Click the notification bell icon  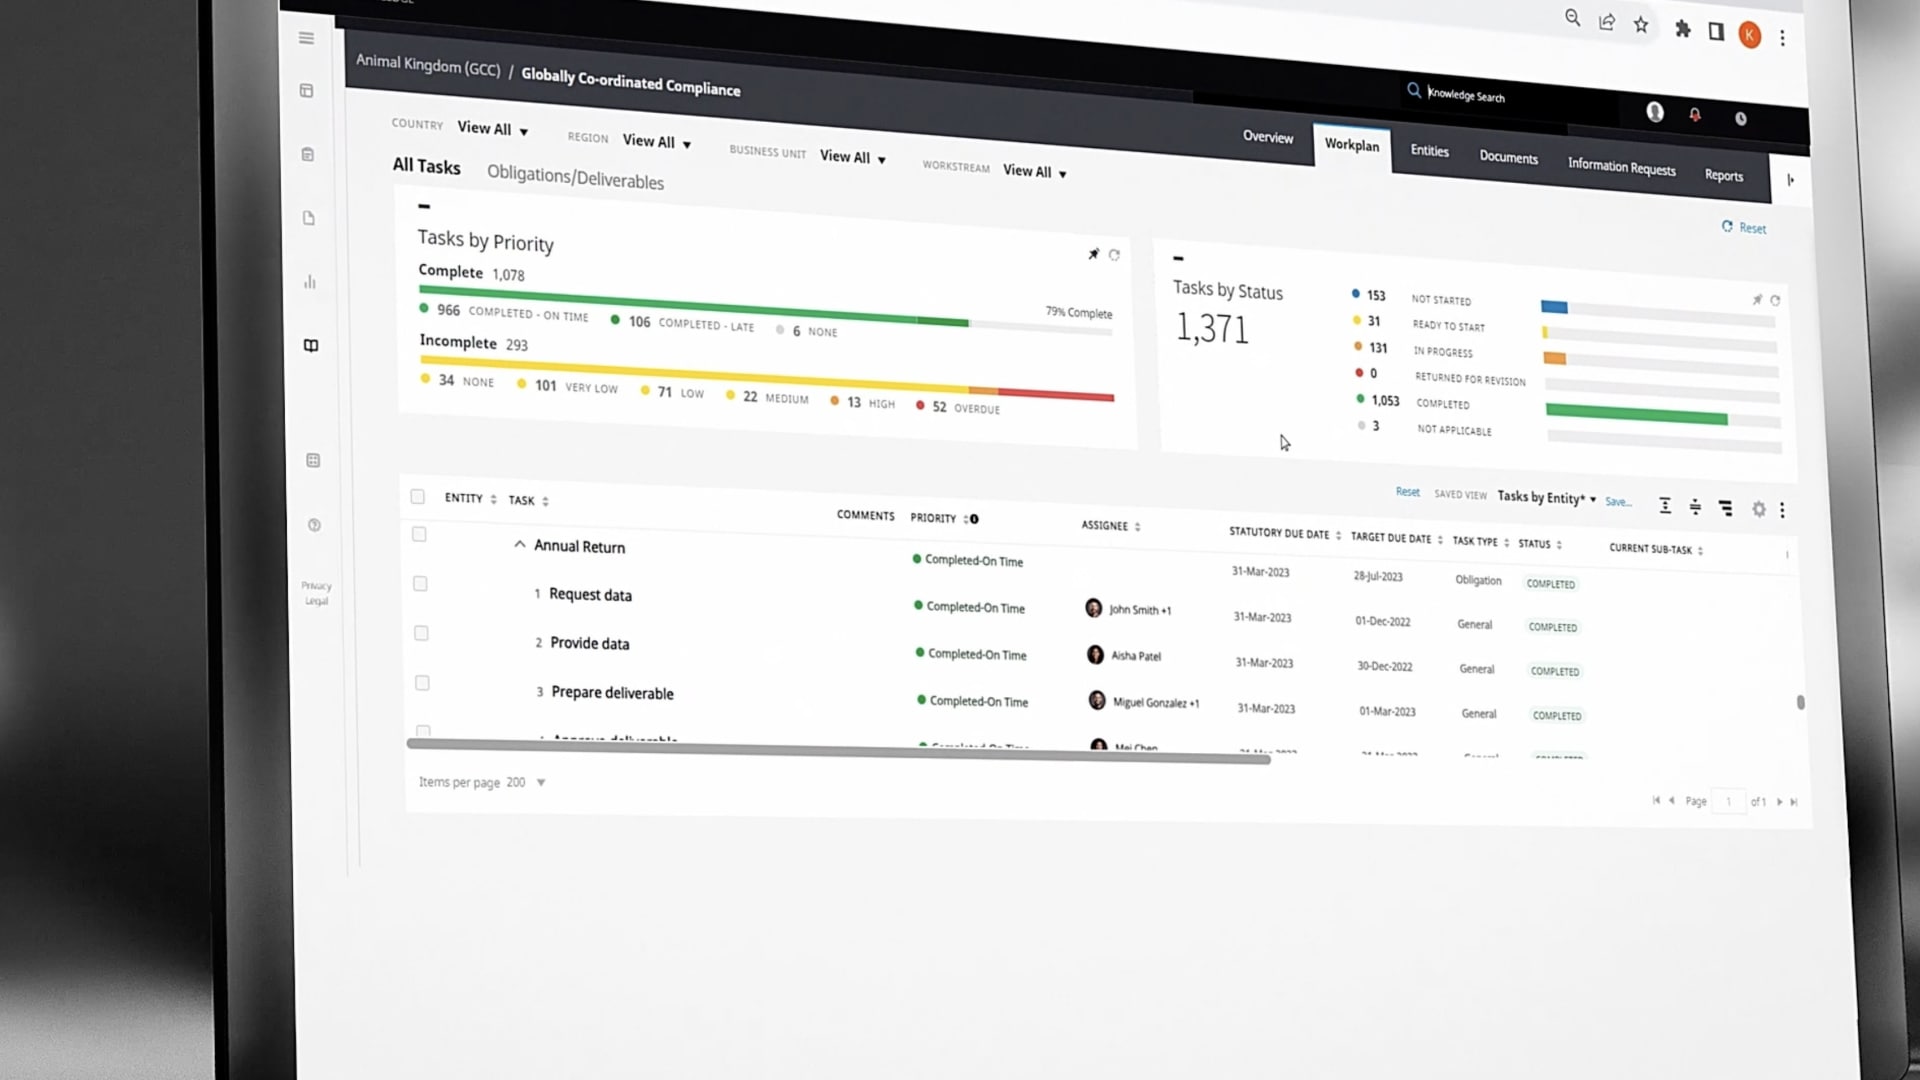tap(1695, 115)
